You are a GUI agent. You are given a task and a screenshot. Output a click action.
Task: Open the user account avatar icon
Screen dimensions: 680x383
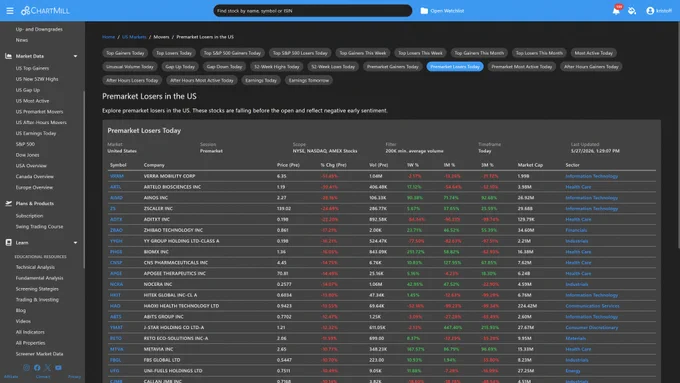pos(650,10)
